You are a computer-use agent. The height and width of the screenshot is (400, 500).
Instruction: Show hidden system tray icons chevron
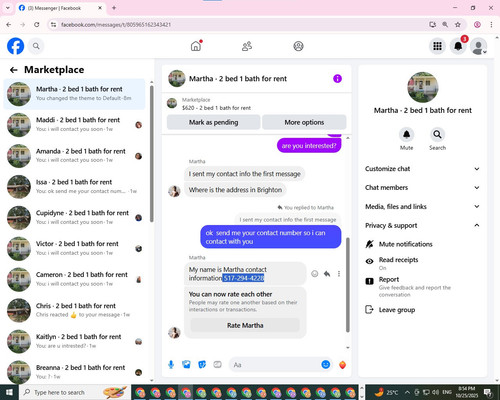tap(407, 392)
